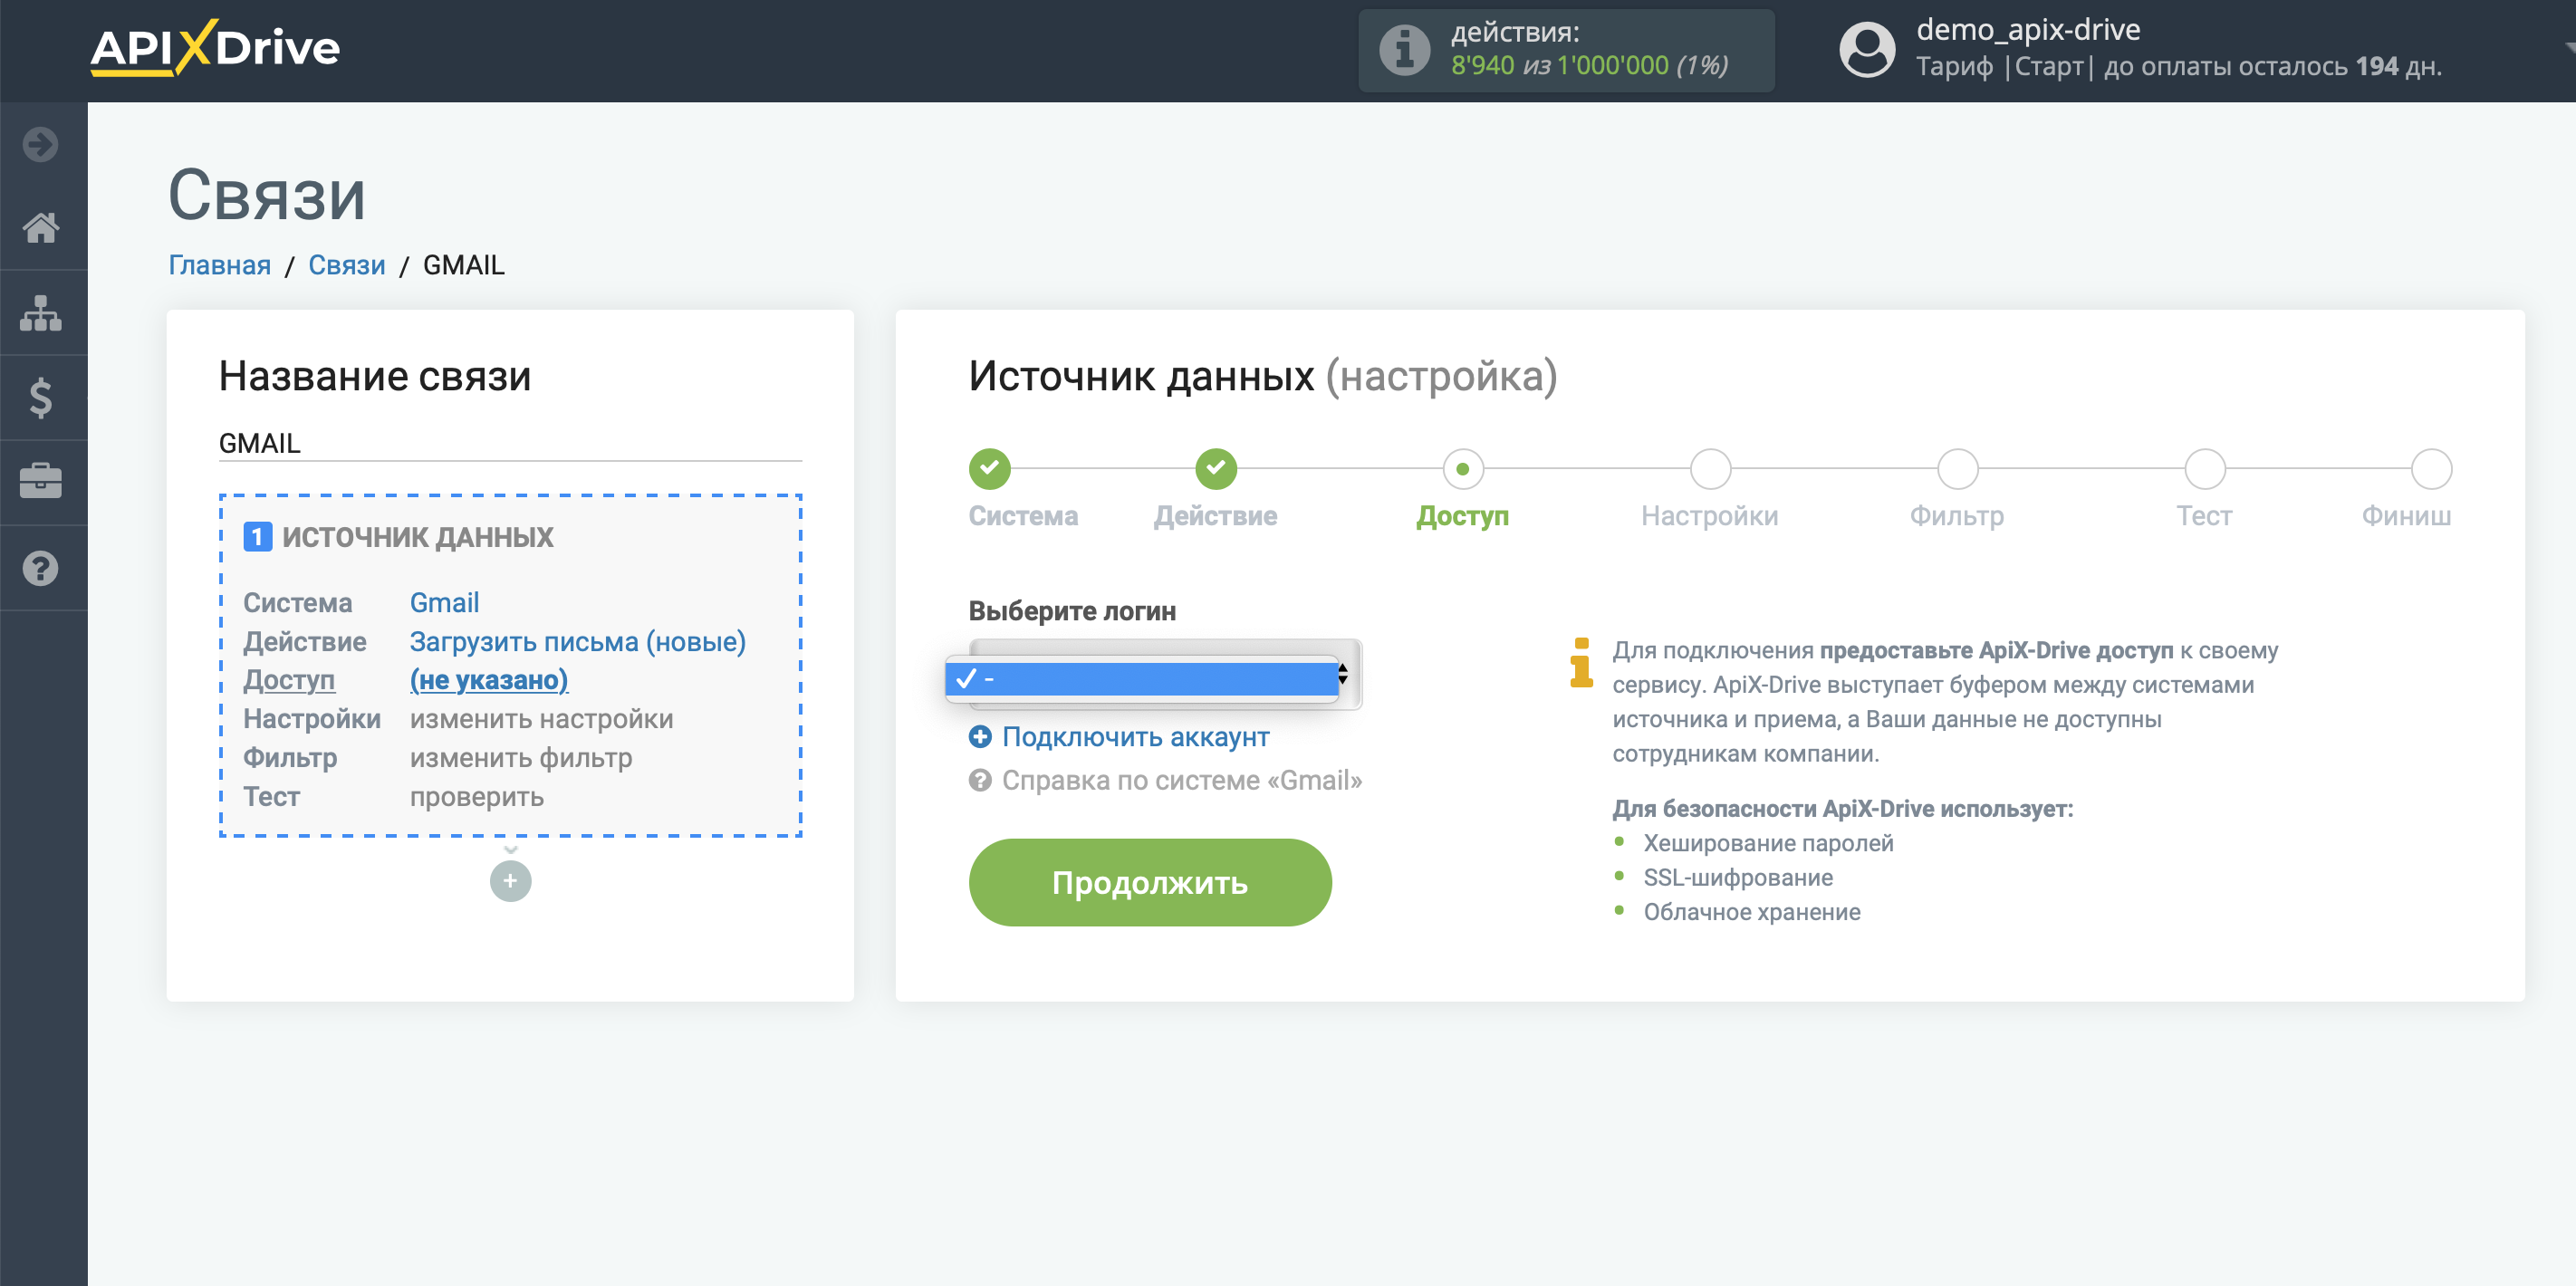Click the Подключить аккаунт link

pos(1135,737)
